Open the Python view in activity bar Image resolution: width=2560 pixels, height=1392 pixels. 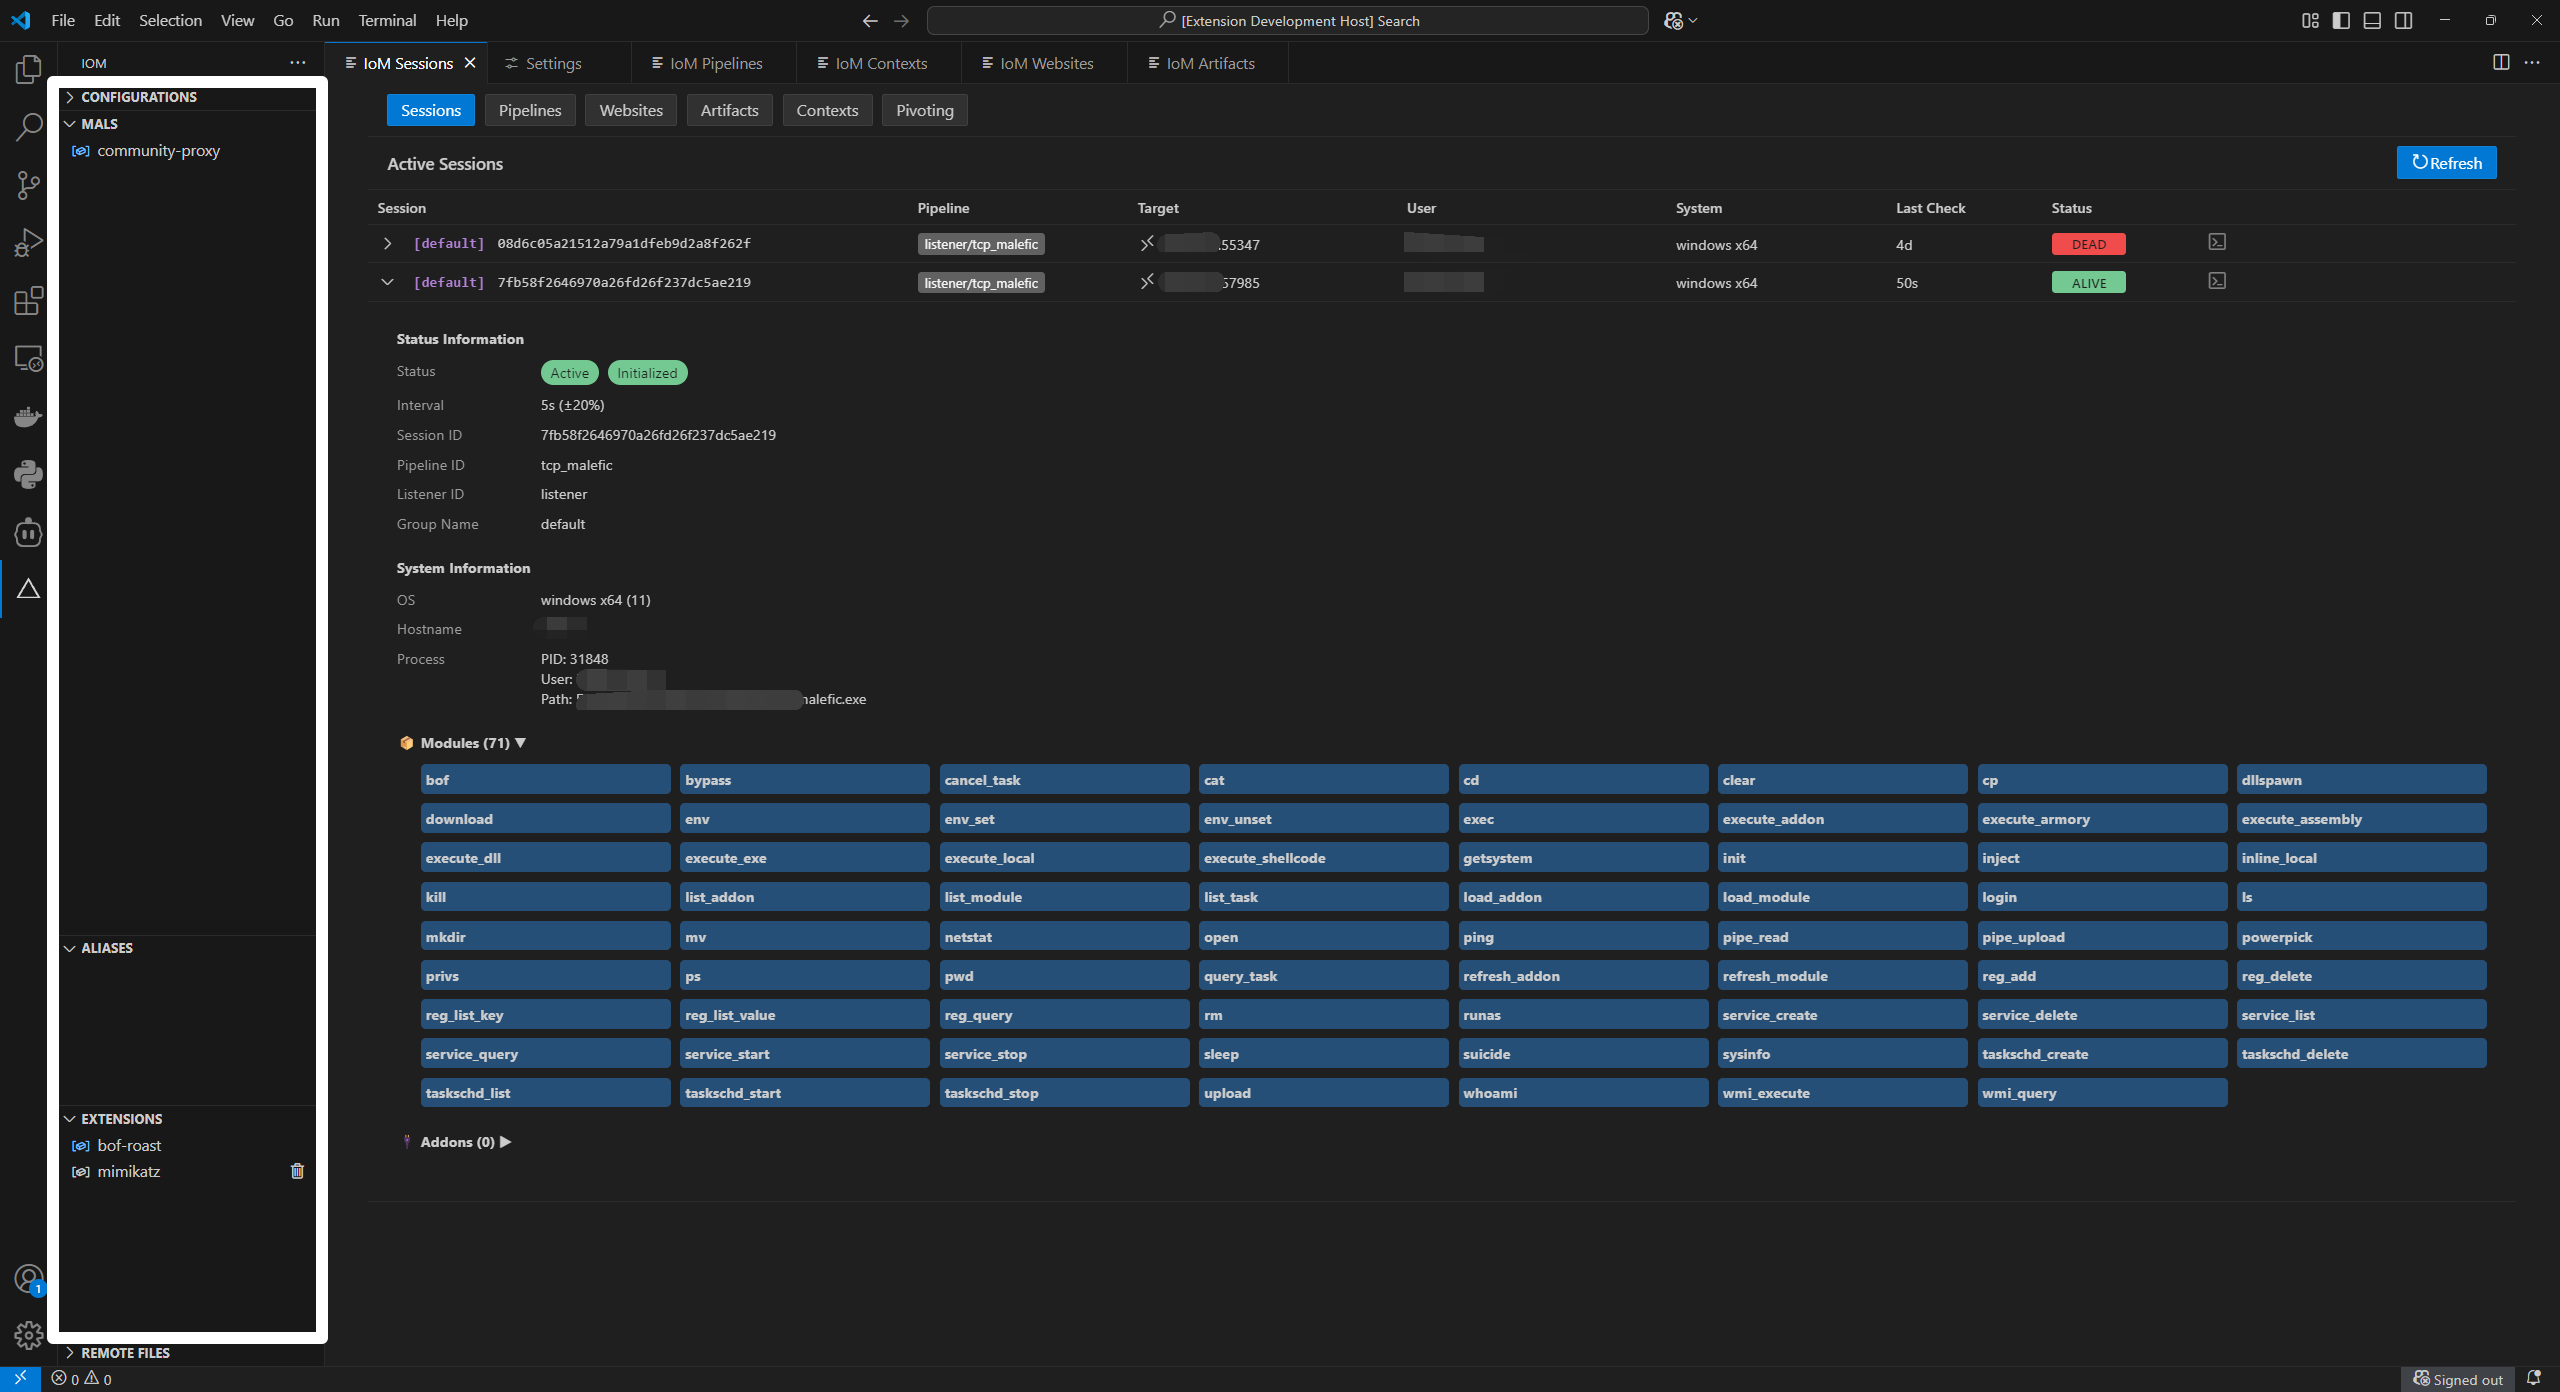[28, 474]
